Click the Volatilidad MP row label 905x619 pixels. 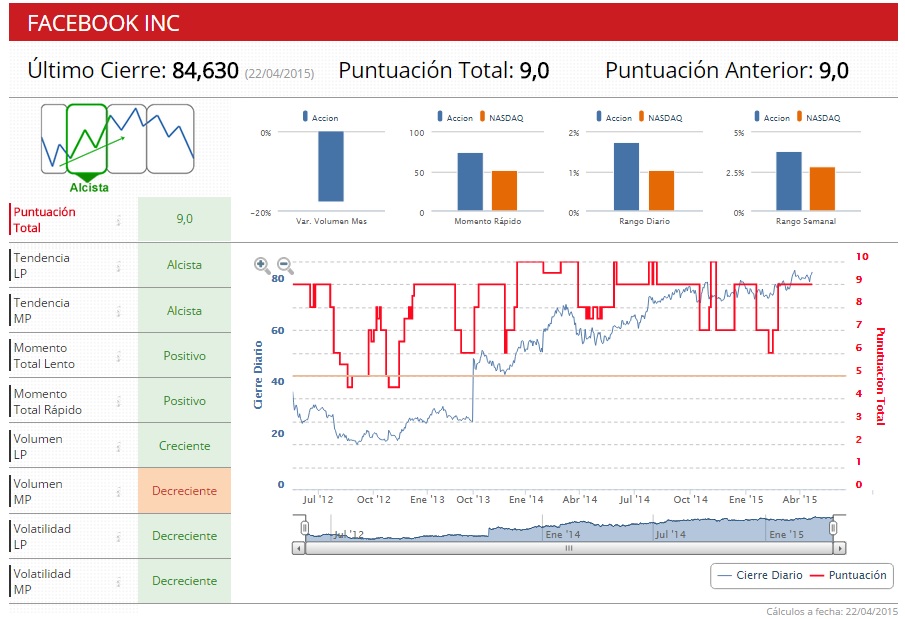tap(42, 581)
